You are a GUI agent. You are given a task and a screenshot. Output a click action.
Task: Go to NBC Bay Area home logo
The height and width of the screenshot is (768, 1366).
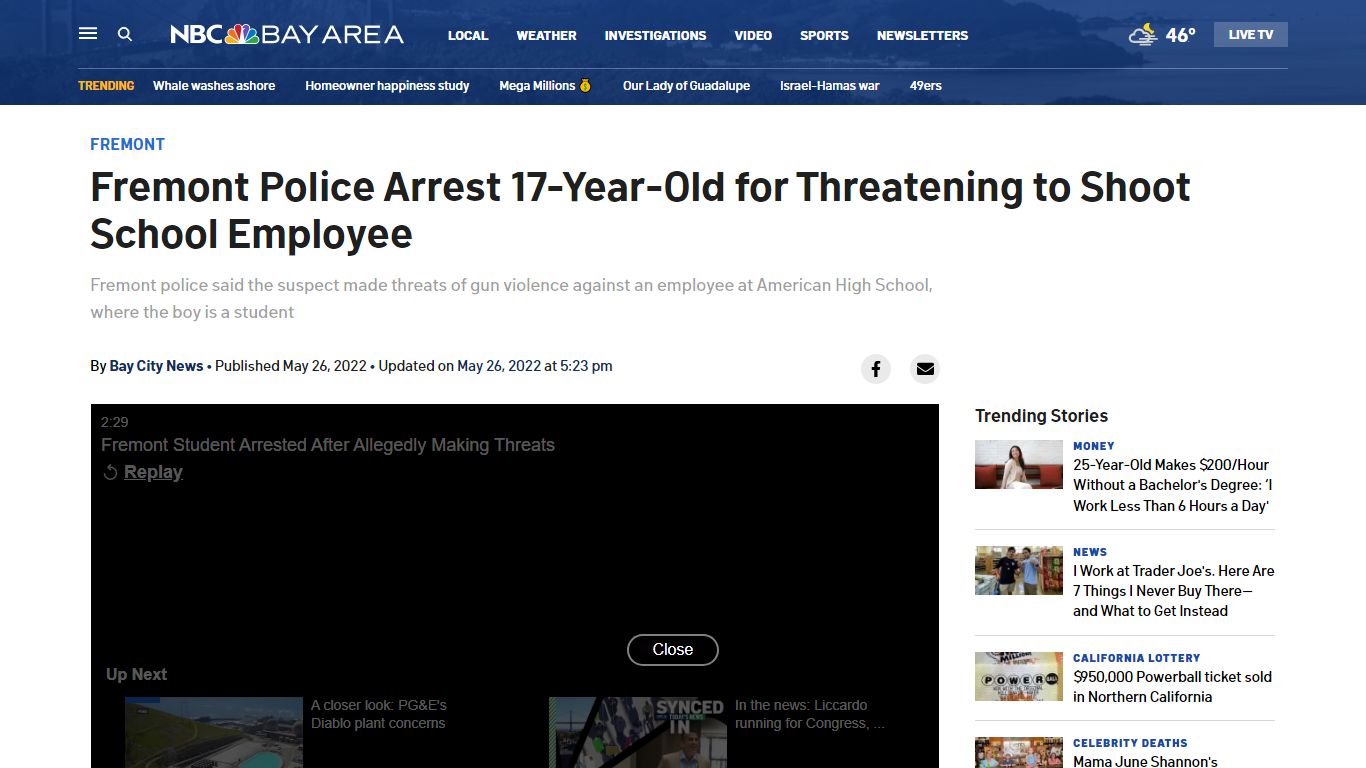(287, 34)
